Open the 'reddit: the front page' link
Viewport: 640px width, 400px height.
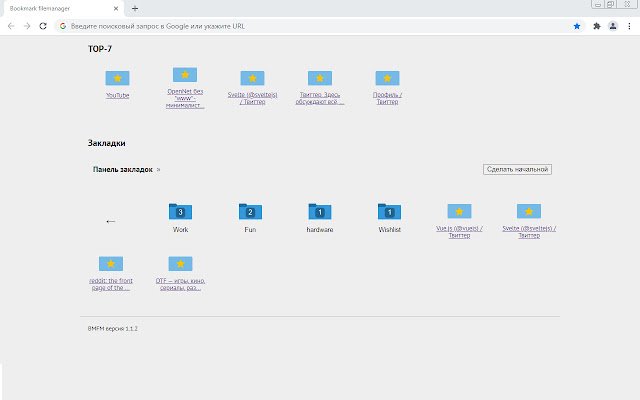111,284
